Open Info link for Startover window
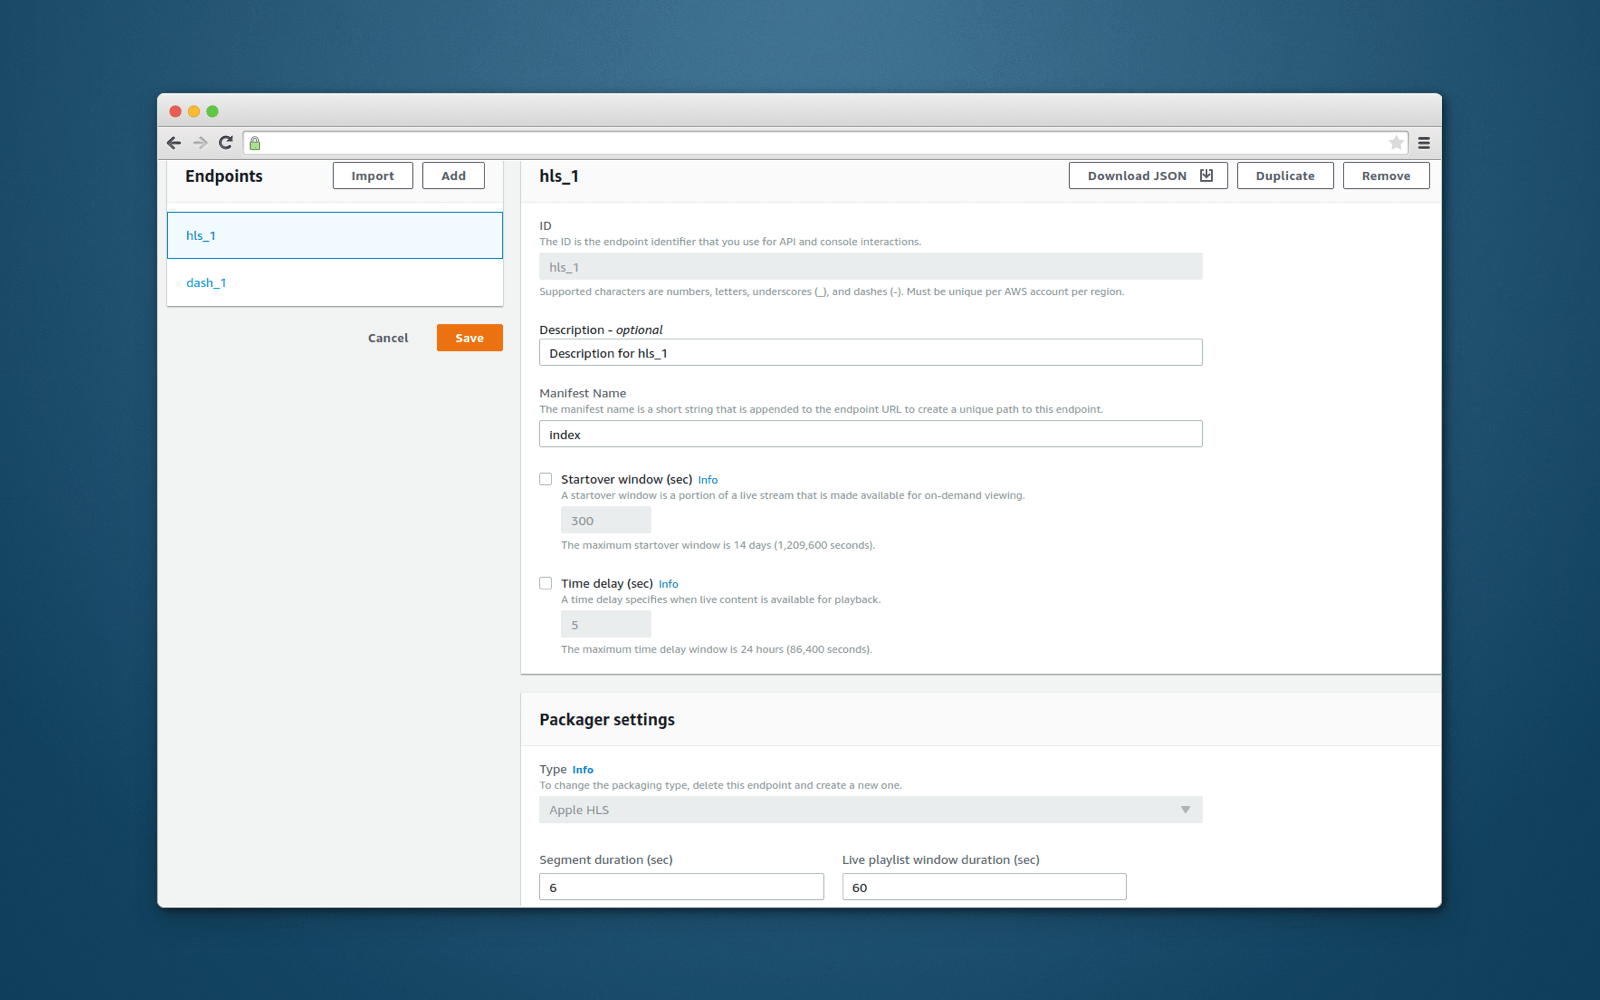1600x1000 pixels. click(x=708, y=480)
